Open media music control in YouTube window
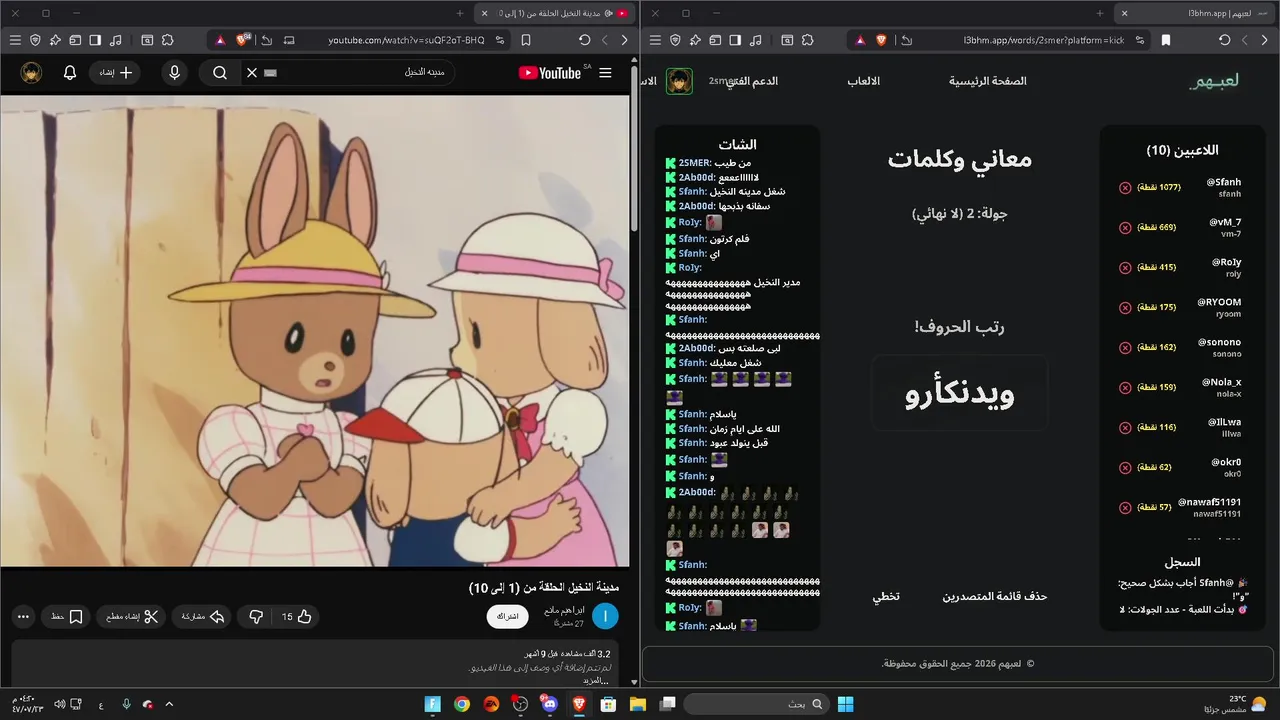The height and width of the screenshot is (720, 1280). pos(116,40)
